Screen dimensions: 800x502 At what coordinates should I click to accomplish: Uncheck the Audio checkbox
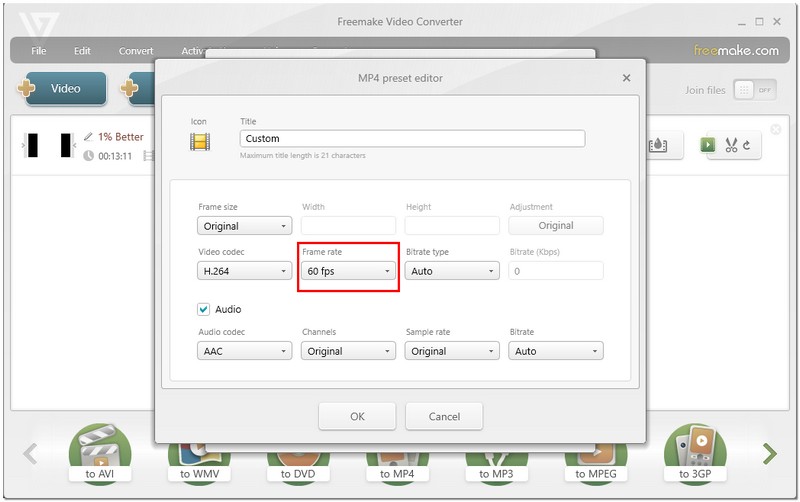(204, 310)
